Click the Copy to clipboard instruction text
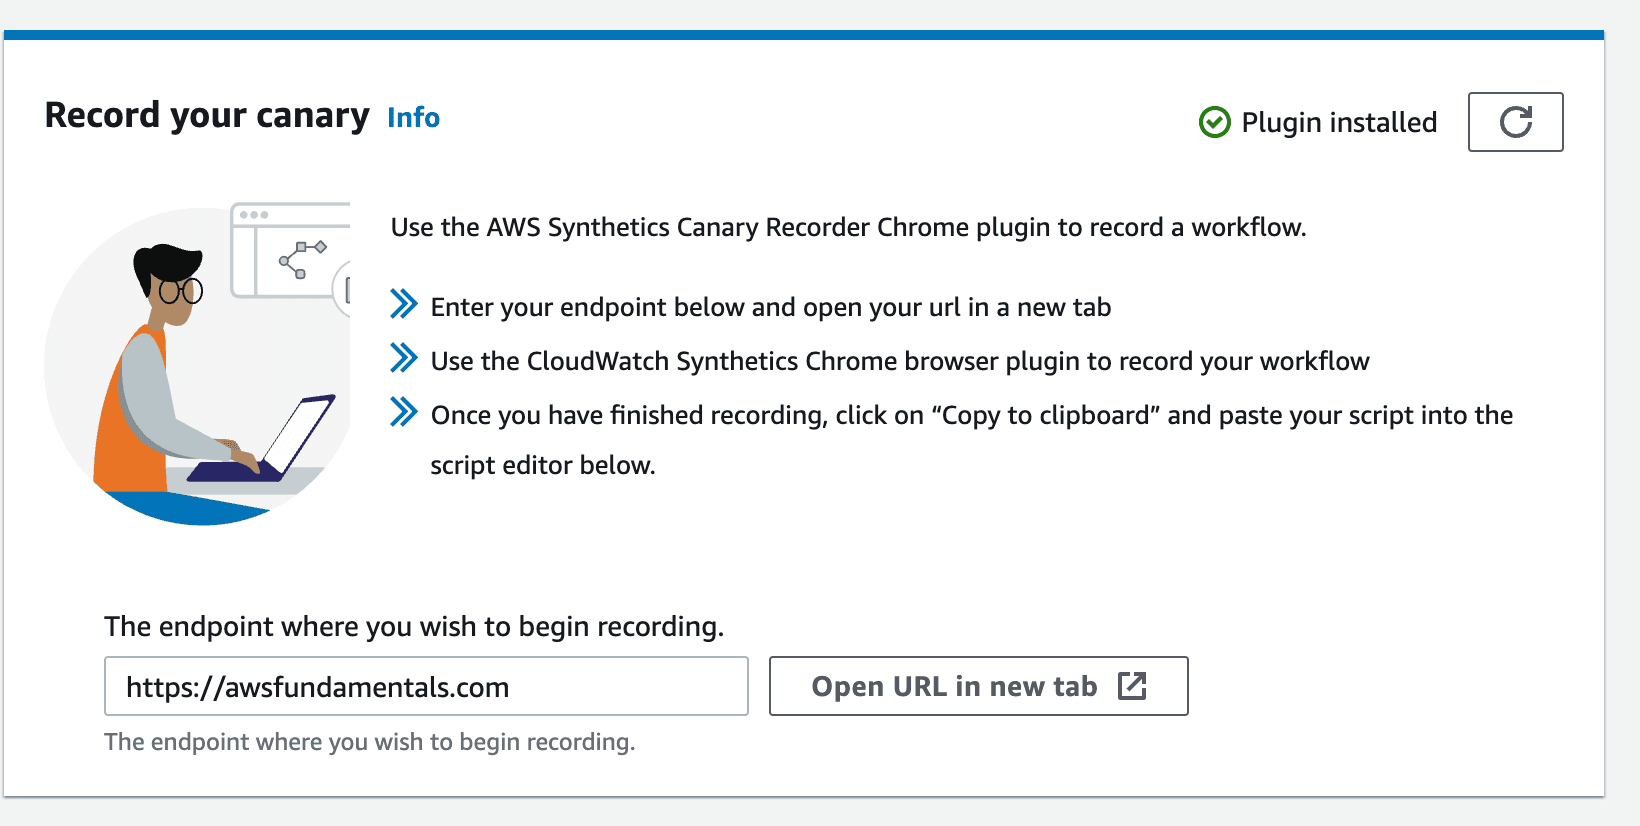The height and width of the screenshot is (826, 1640). [971, 440]
